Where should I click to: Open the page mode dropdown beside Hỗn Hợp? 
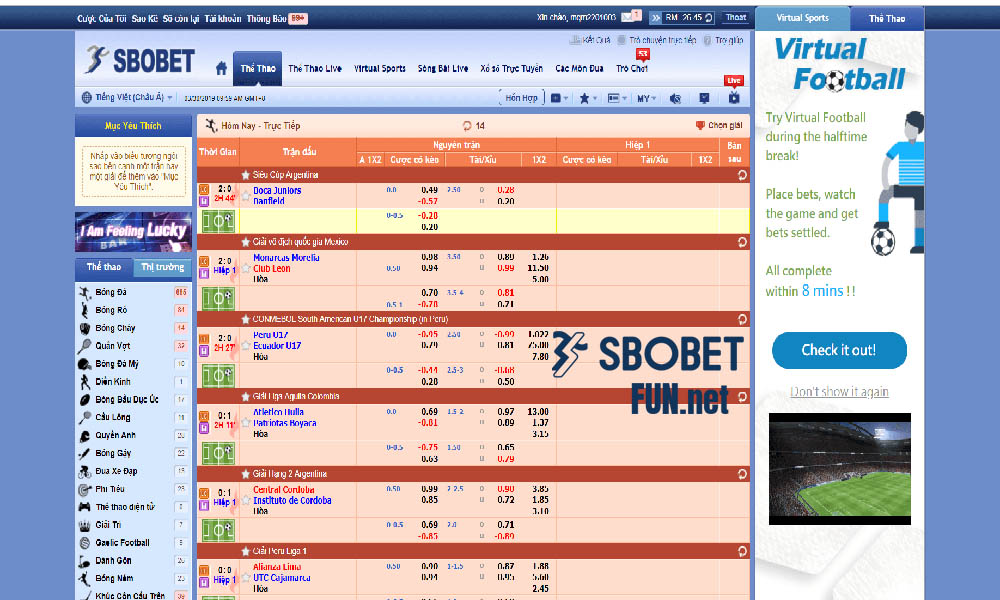(559, 98)
